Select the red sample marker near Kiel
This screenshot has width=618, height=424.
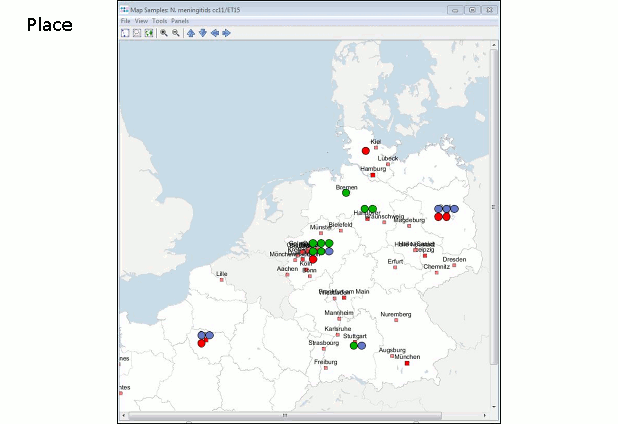[366, 151]
